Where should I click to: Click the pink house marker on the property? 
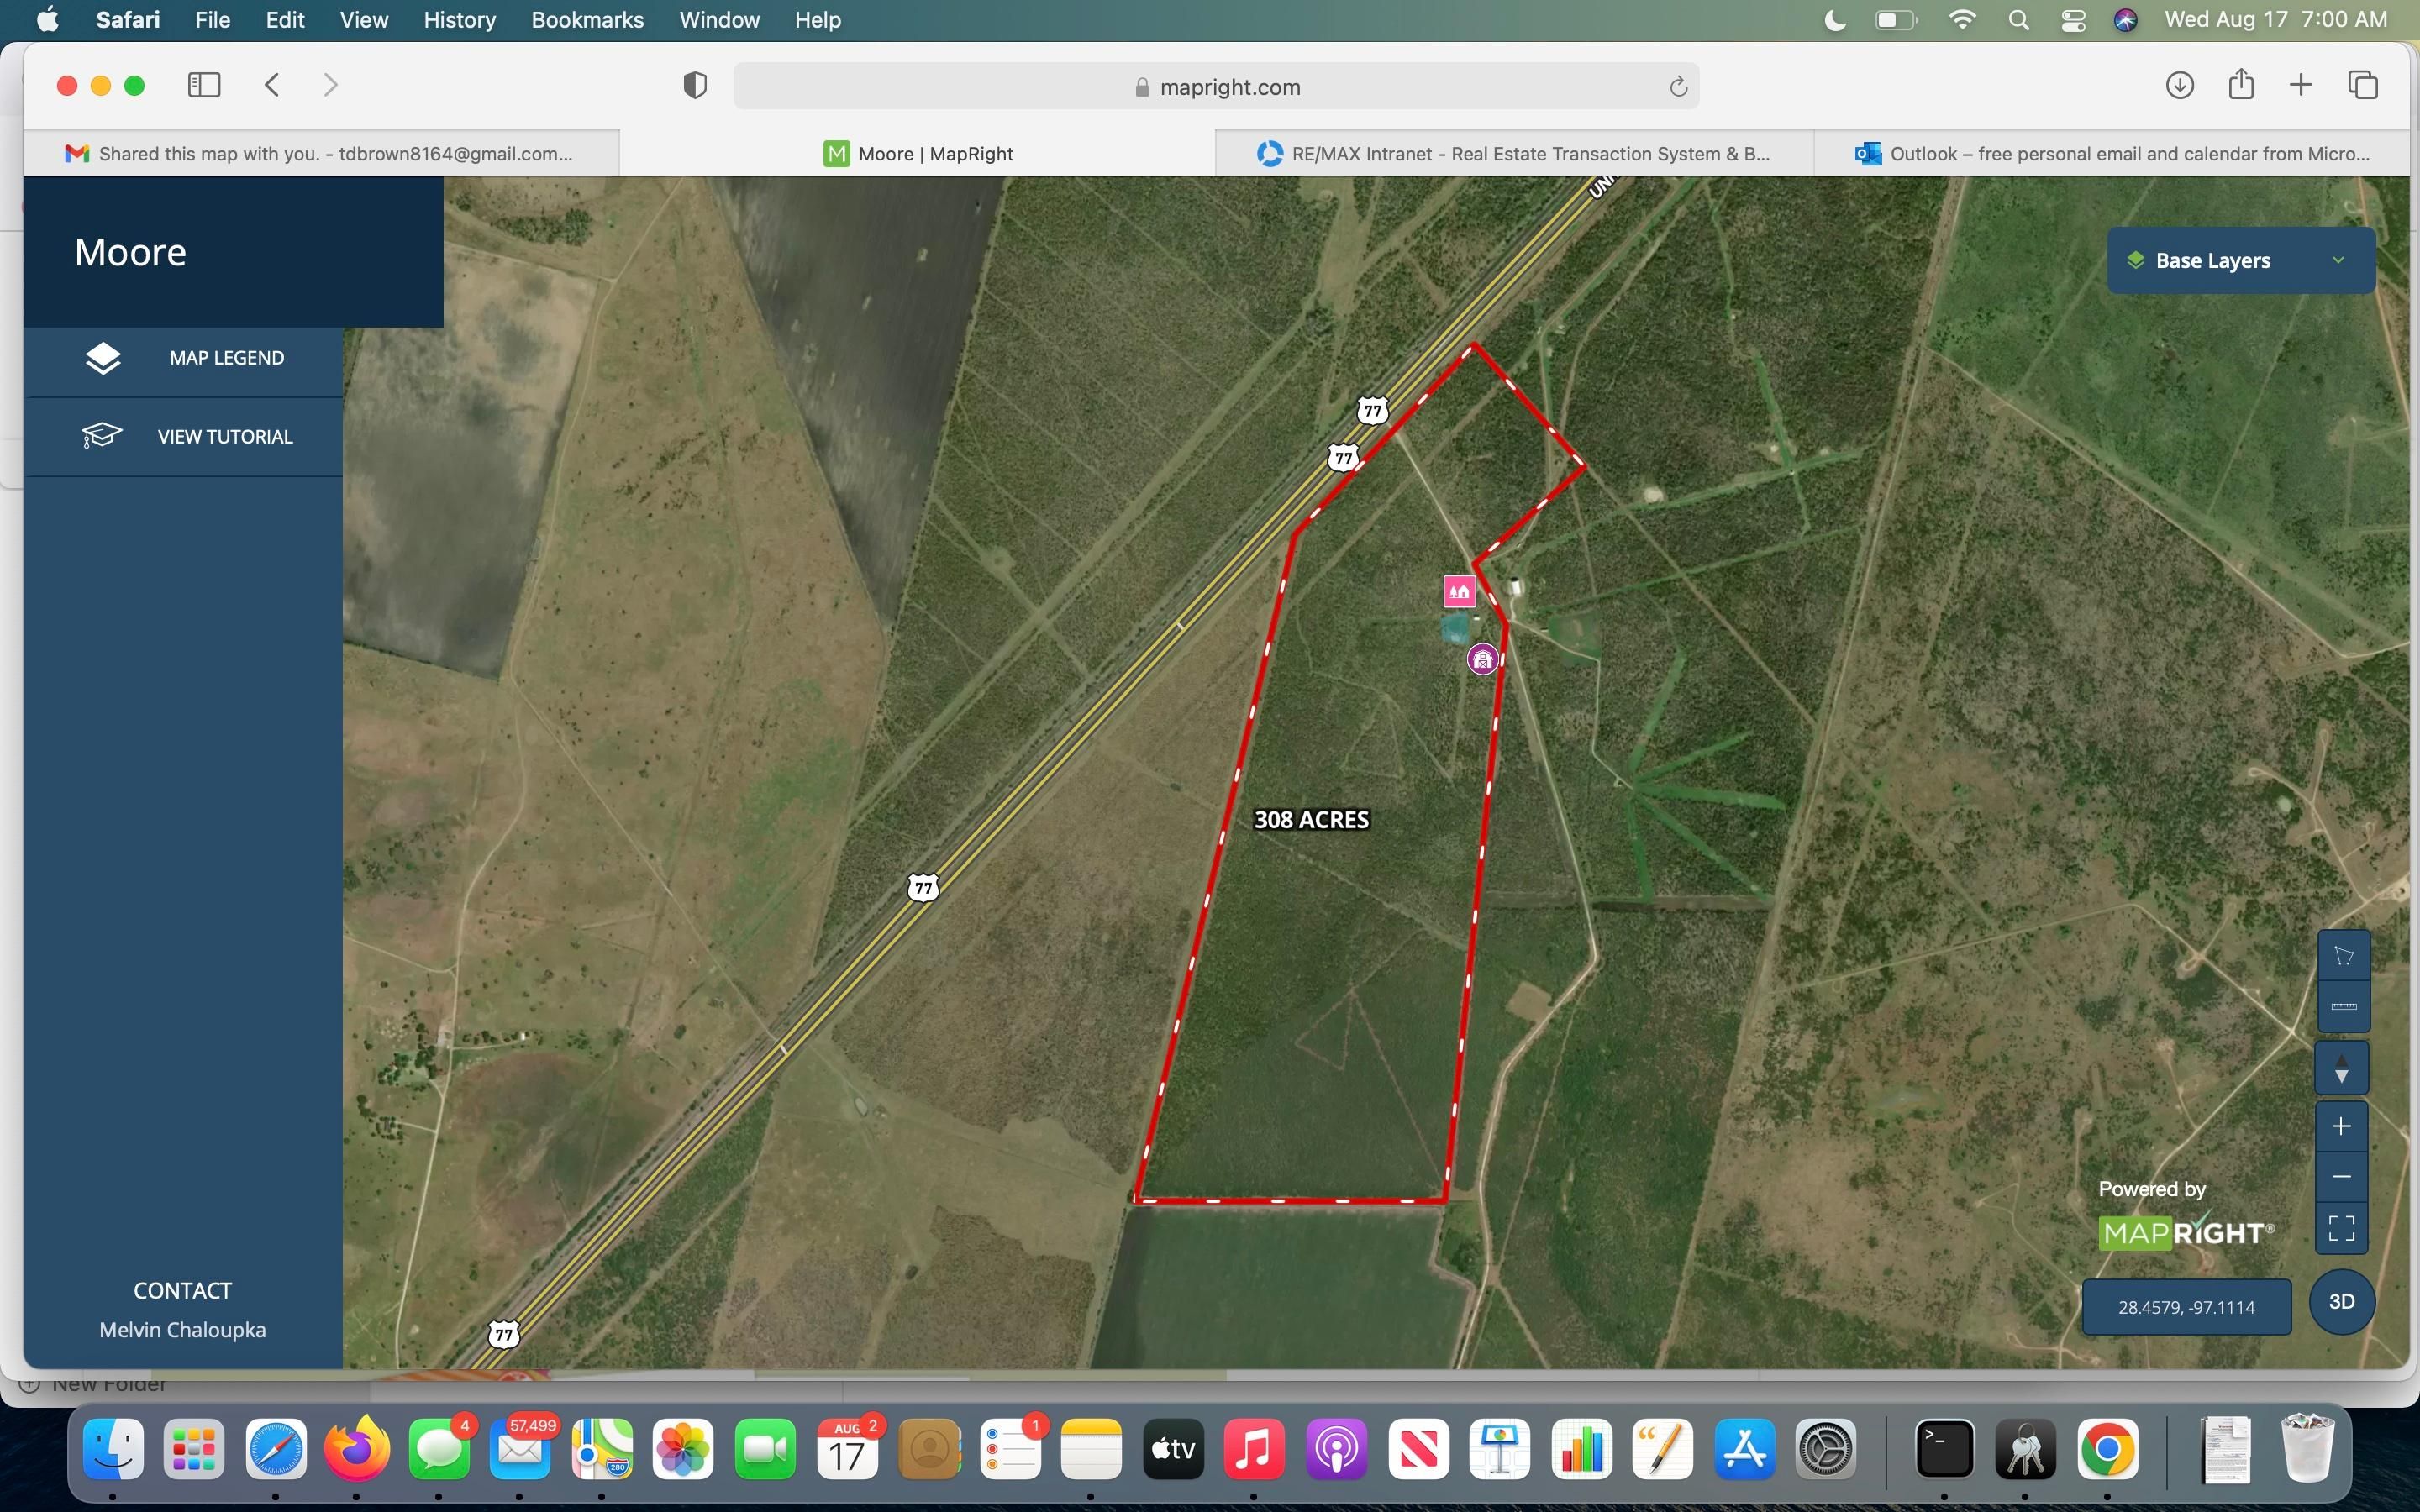[x=1459, y=590]
